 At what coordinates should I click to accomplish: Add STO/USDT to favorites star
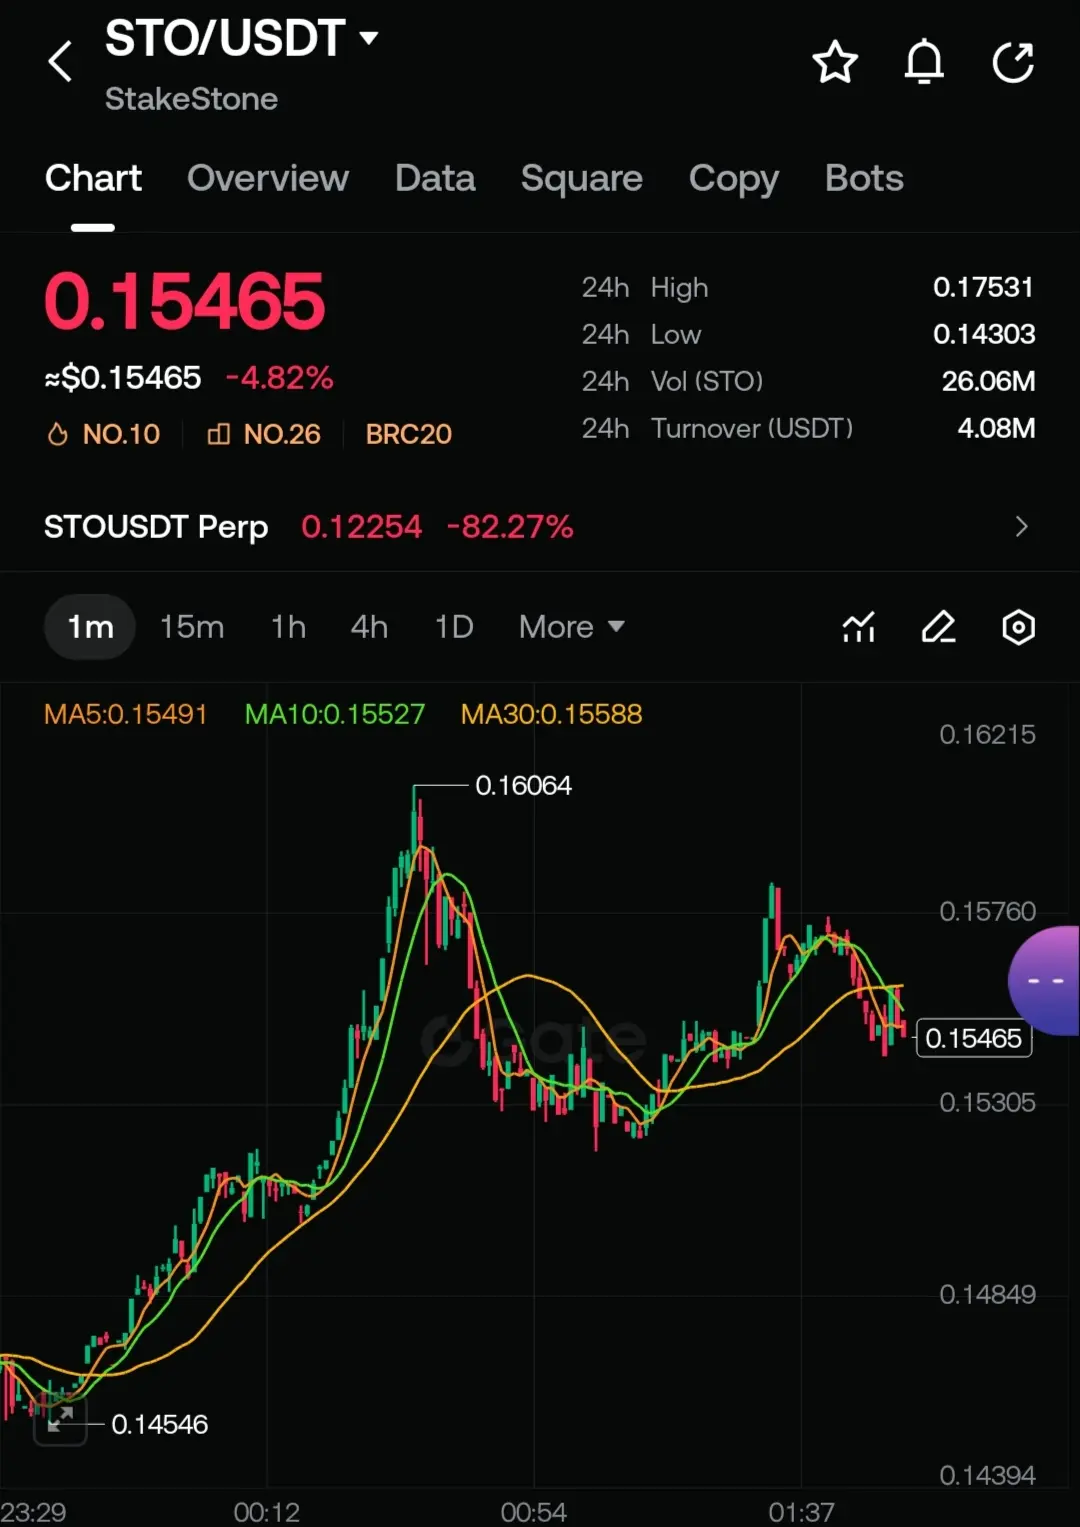tap(835, 62)
